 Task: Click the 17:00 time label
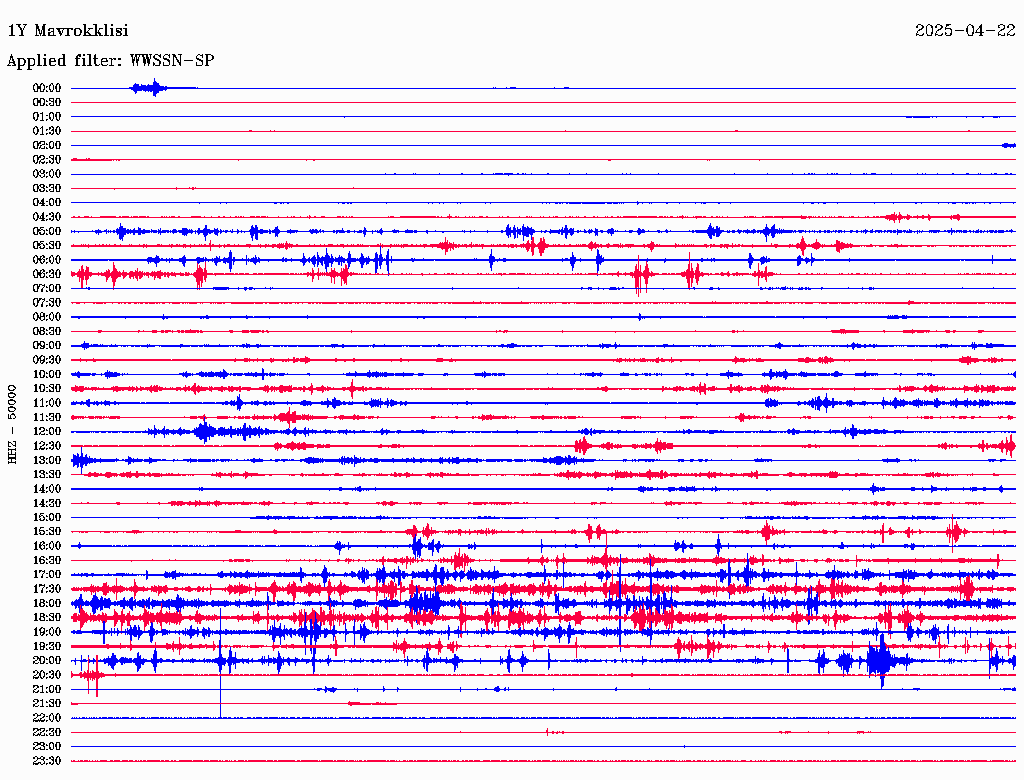pos(47,575)
